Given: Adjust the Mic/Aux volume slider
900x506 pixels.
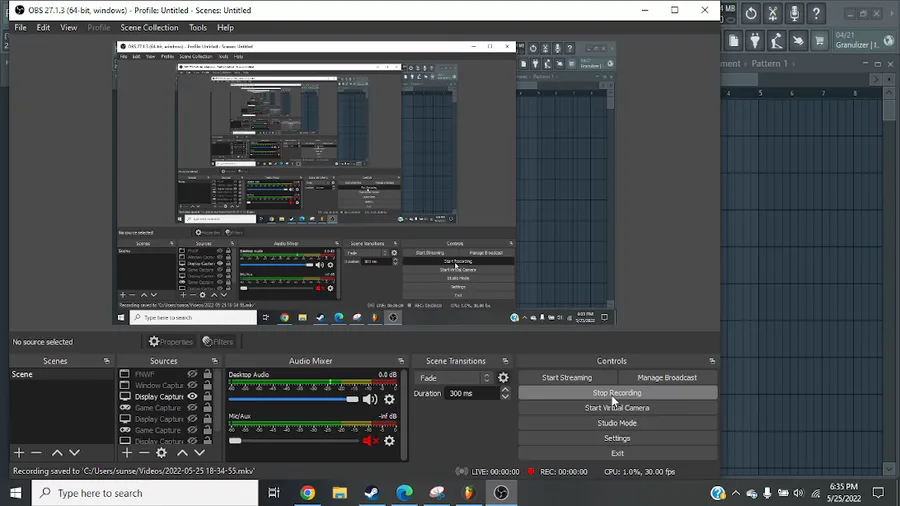Looking at the screenshot, I should [x=293, y=441].
